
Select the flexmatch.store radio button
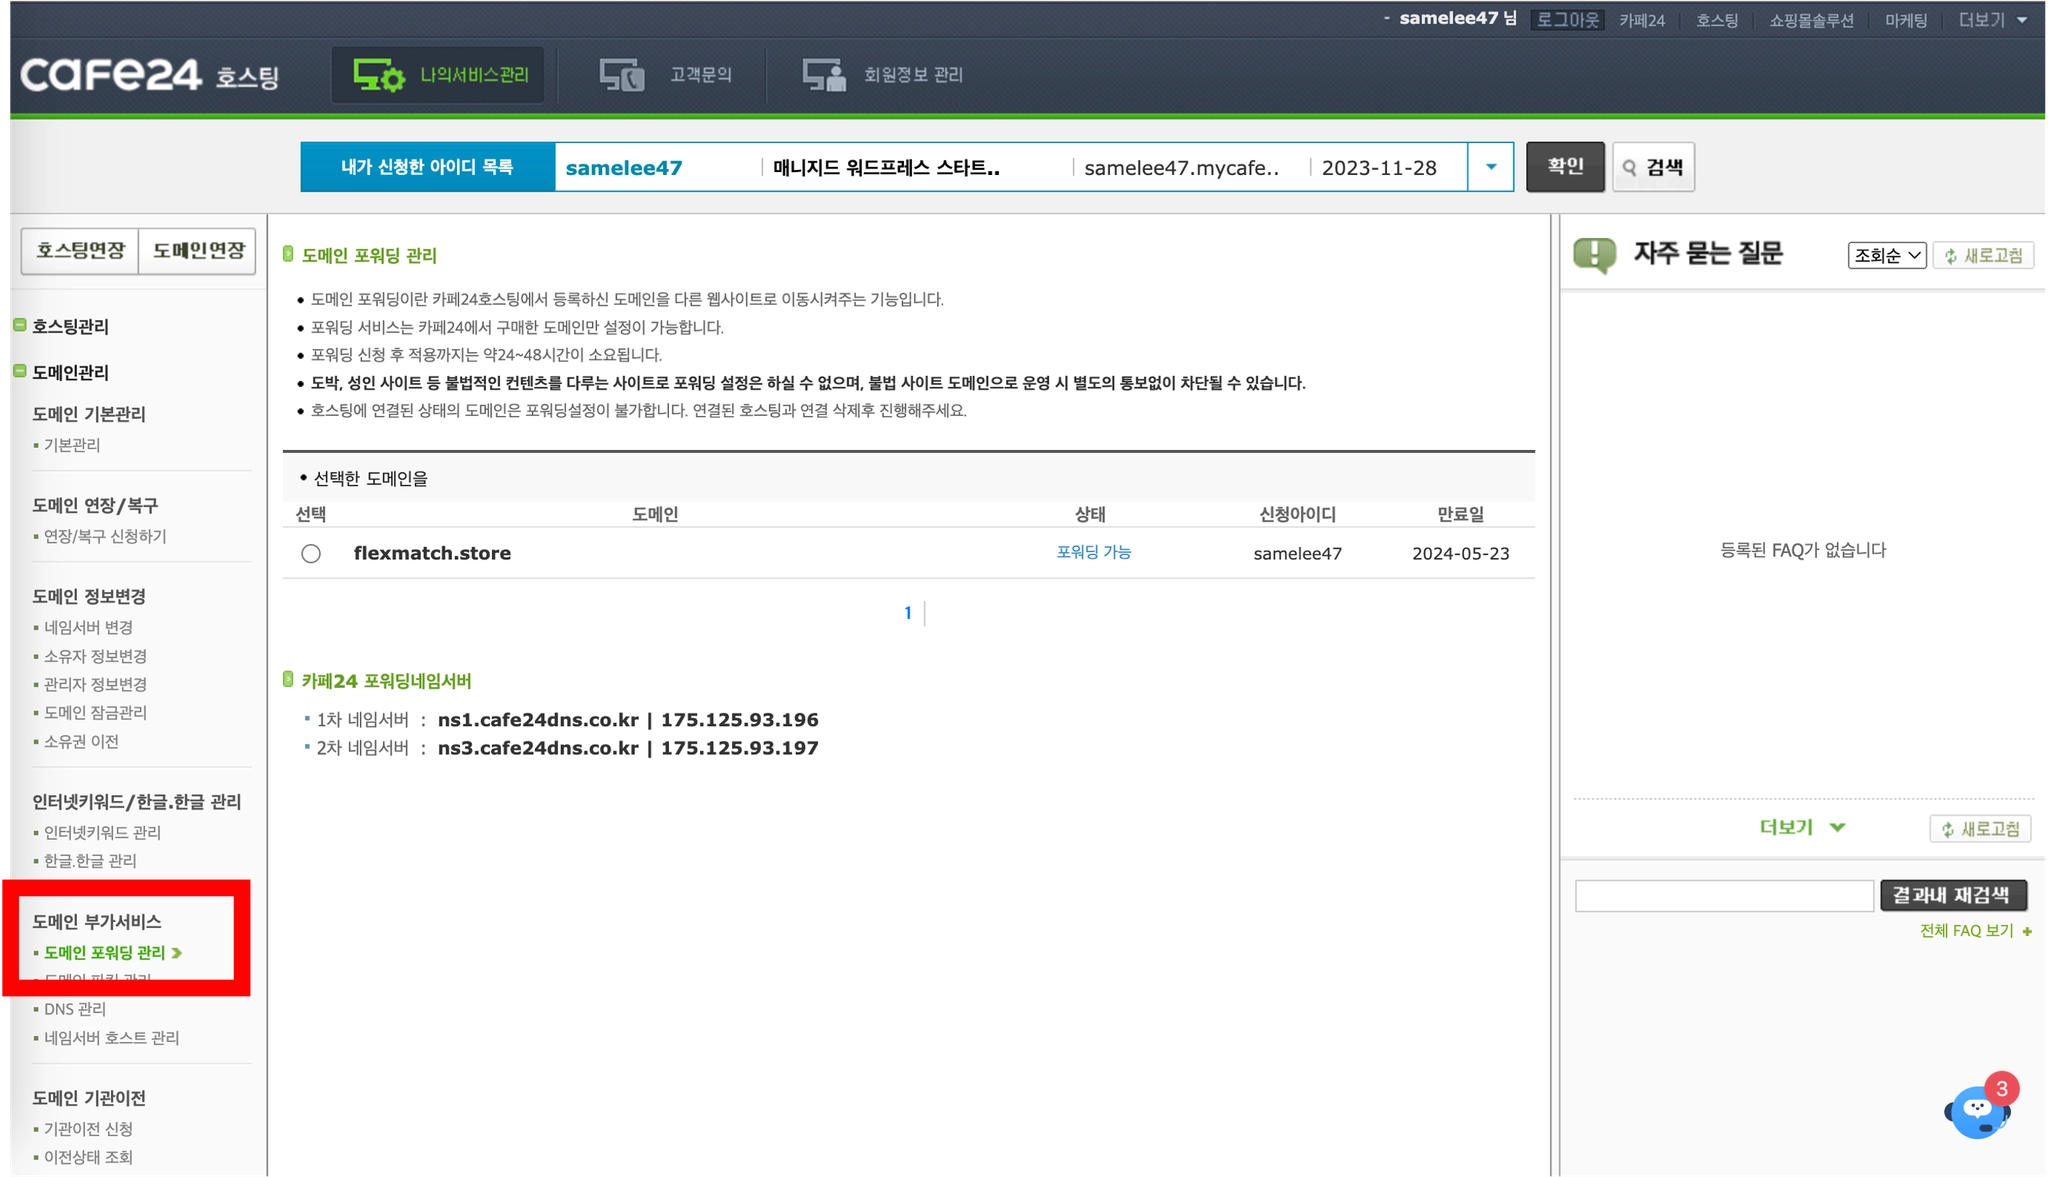[x=311, y=554]
